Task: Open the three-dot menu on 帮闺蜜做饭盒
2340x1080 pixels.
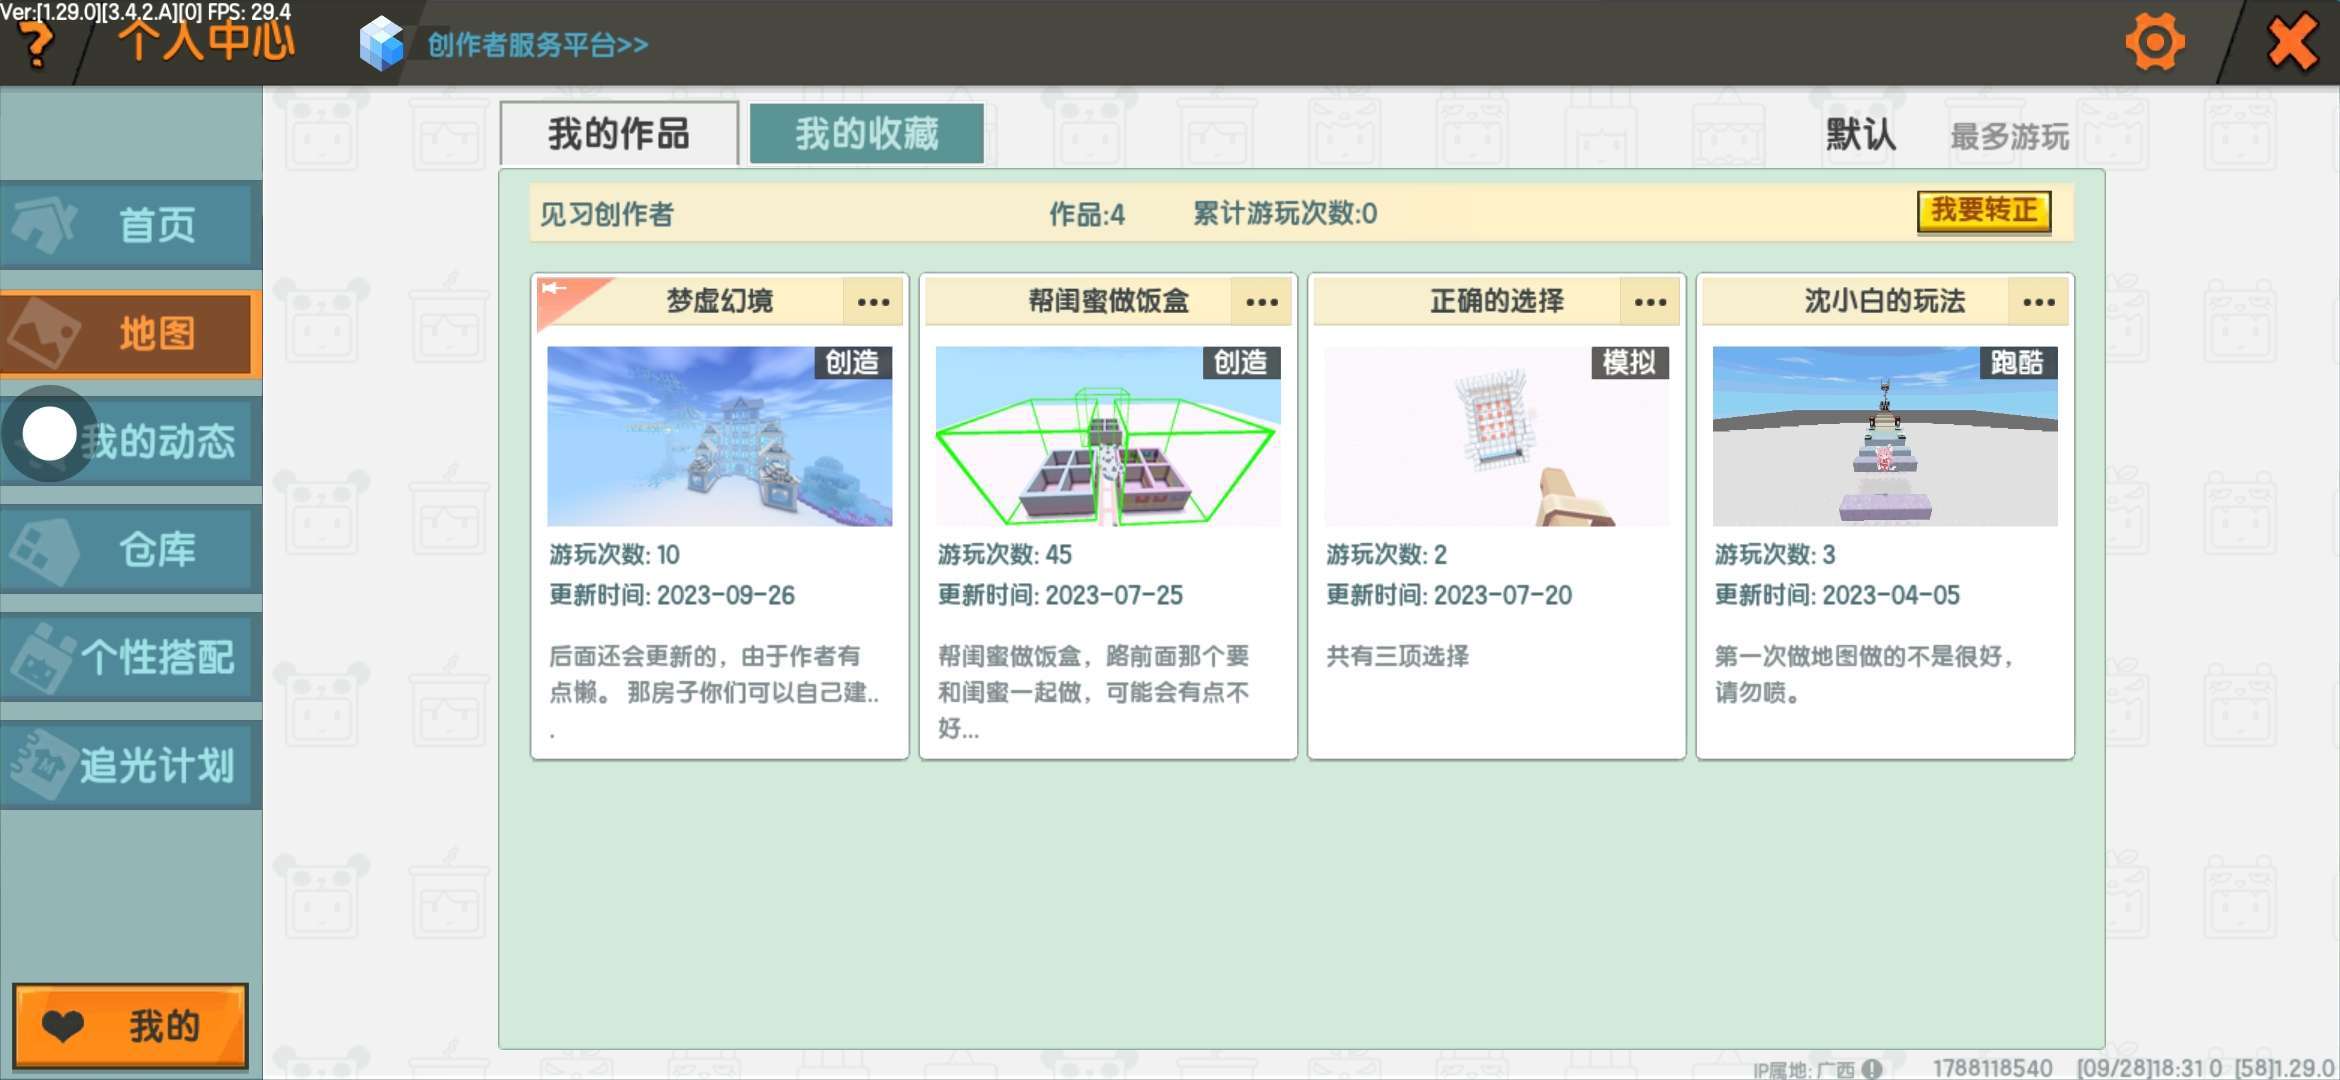Action: (x=1262, y=301)
